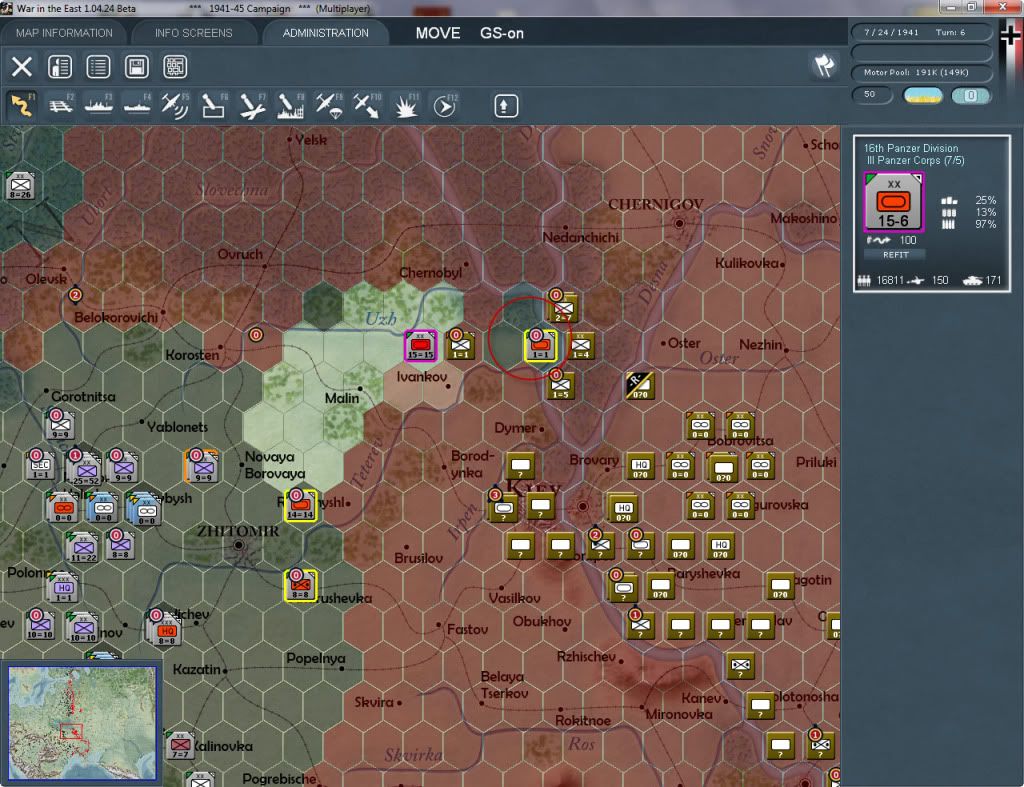Select the Air transfer mode (F10) icon
Screen dimensions: 1024x787
coord(367,105)
